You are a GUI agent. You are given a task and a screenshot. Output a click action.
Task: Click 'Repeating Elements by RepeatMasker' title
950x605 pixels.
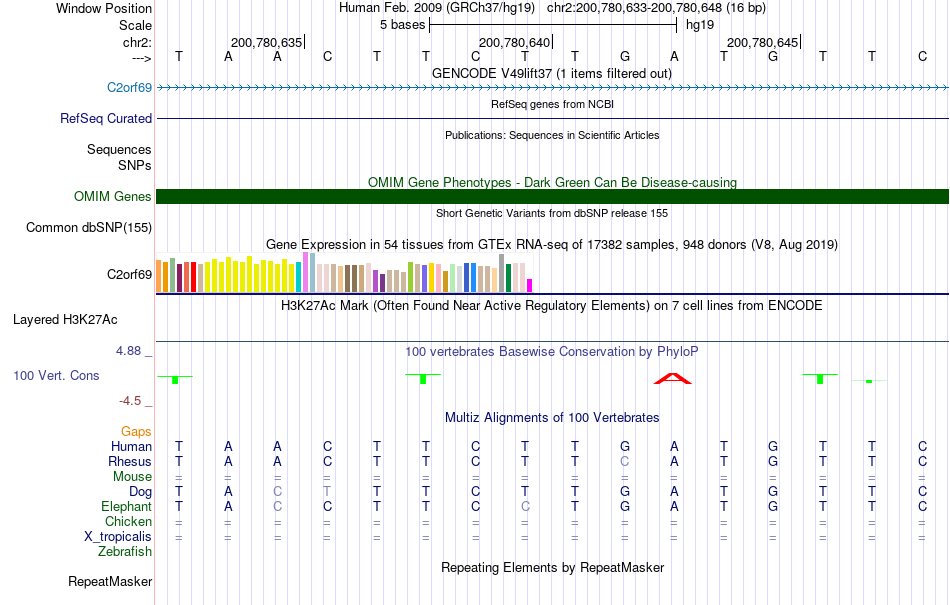point(552,567)
